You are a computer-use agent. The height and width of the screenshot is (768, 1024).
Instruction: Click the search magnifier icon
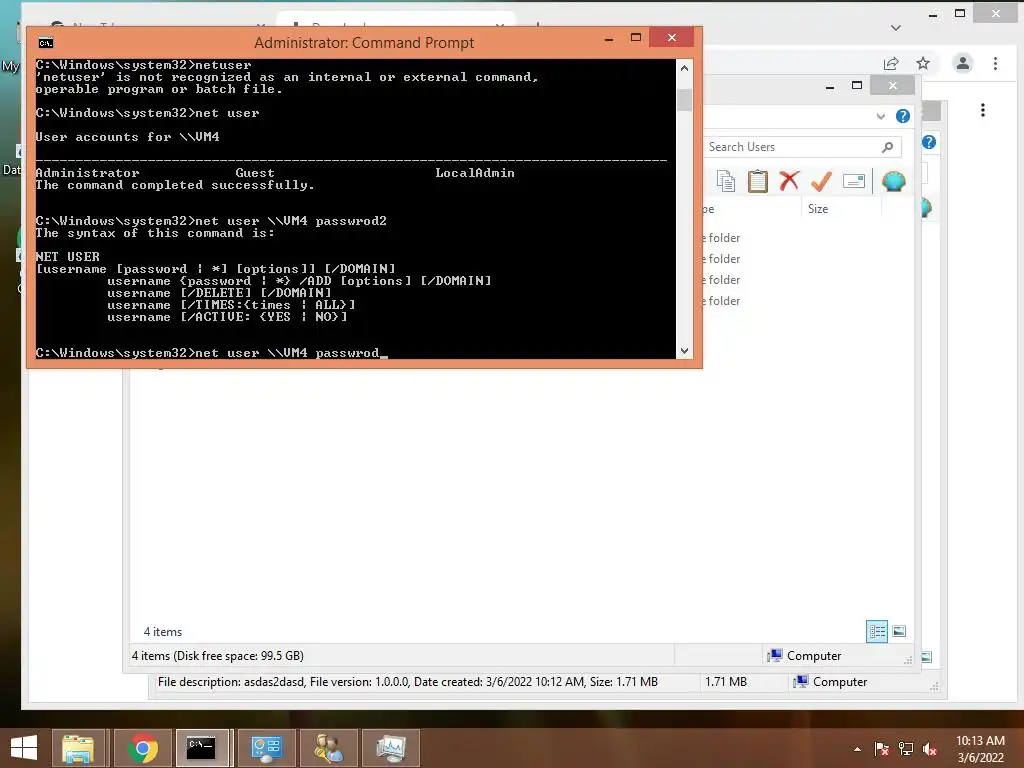pyautogui.click(x=887, y=147)
